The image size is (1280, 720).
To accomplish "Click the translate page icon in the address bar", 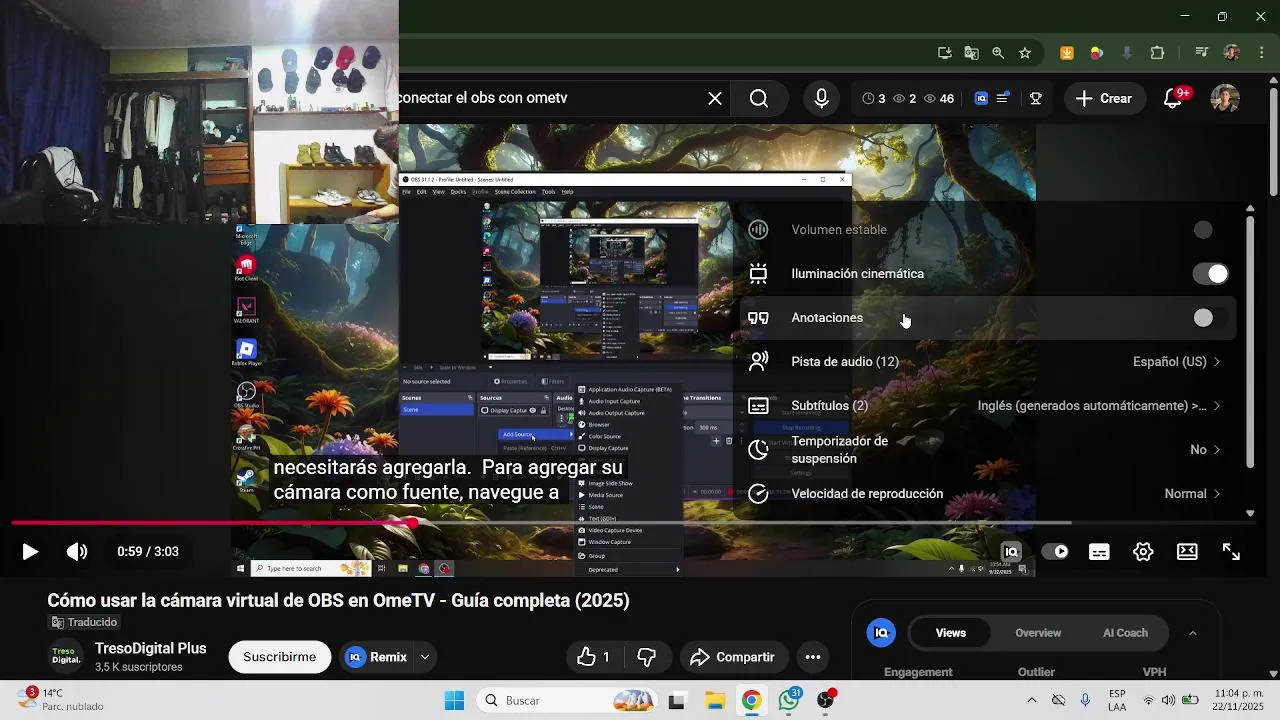I will [x=971, y=53].
